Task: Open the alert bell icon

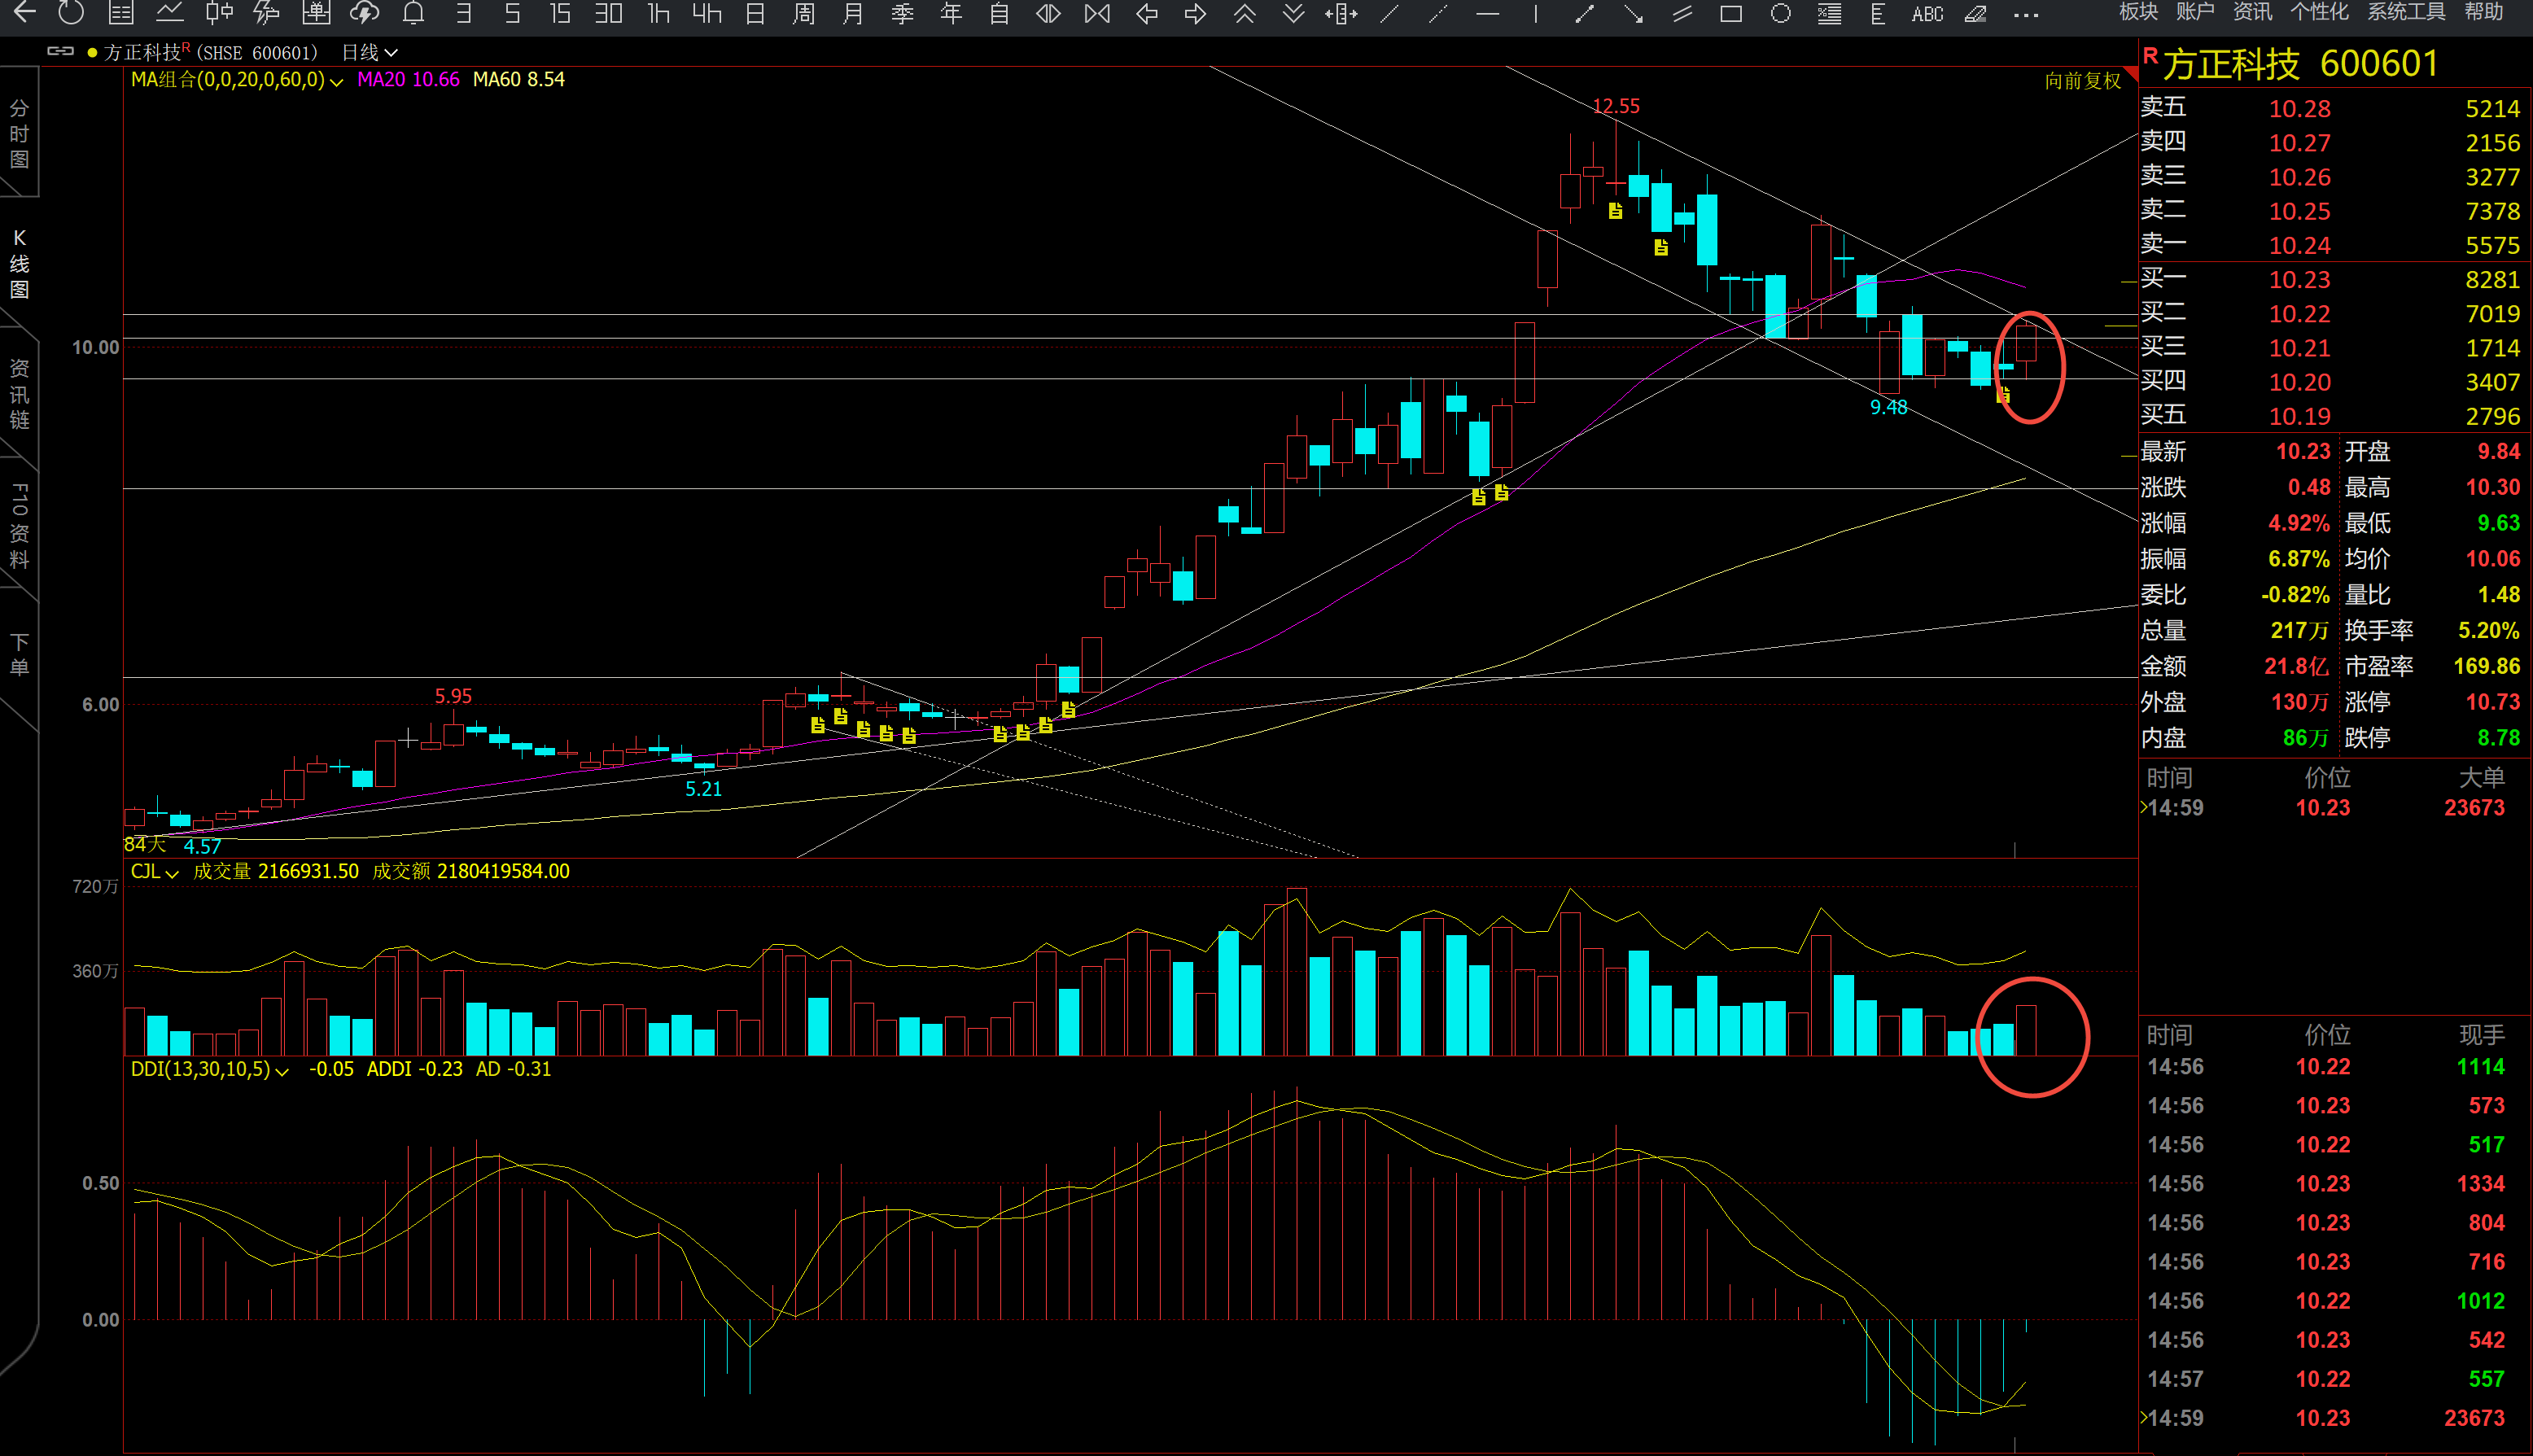Action: [x=413, y=13]
